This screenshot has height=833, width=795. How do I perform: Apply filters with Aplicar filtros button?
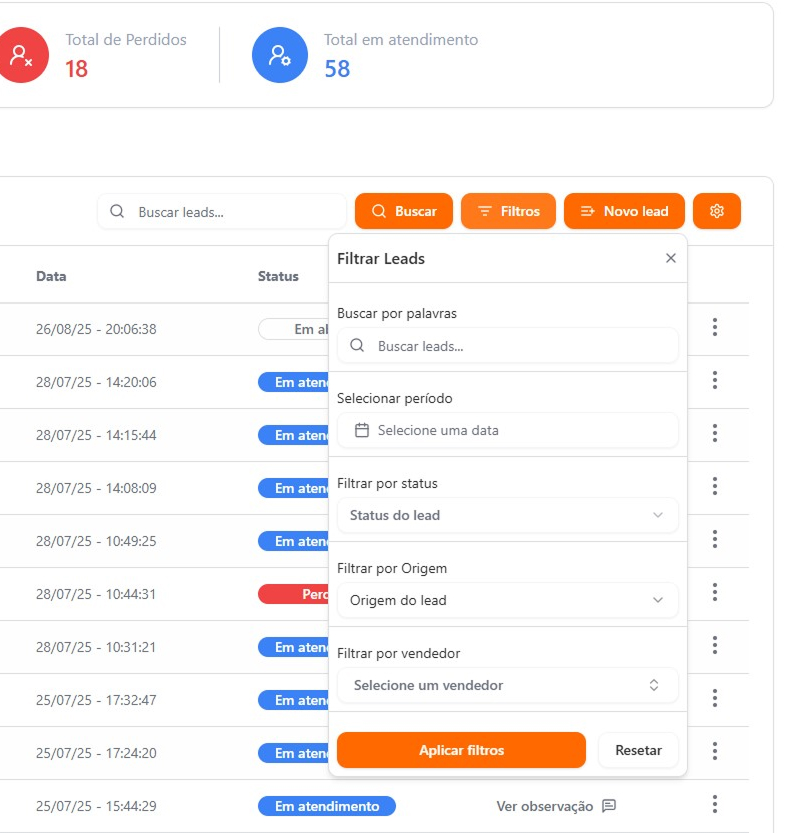(x=461, y=750)
